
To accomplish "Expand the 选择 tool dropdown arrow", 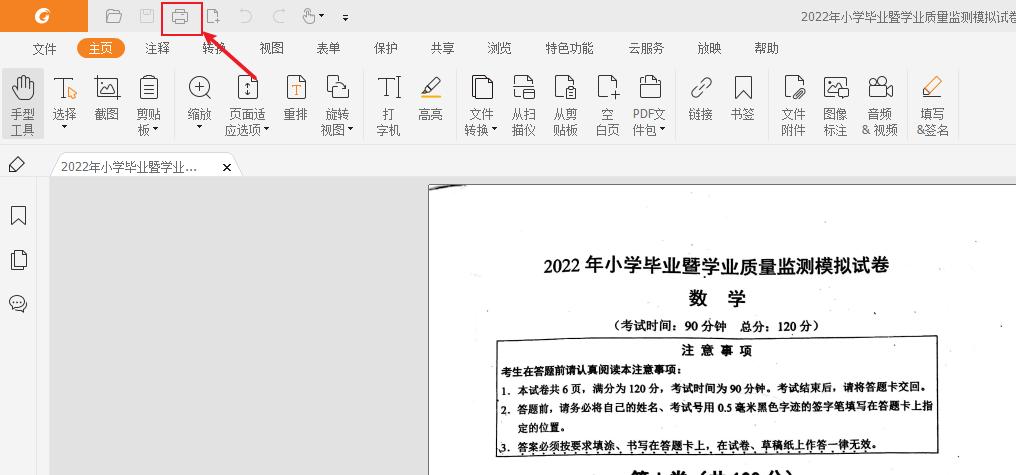I will pyautogui.click(x=65, y=127).
